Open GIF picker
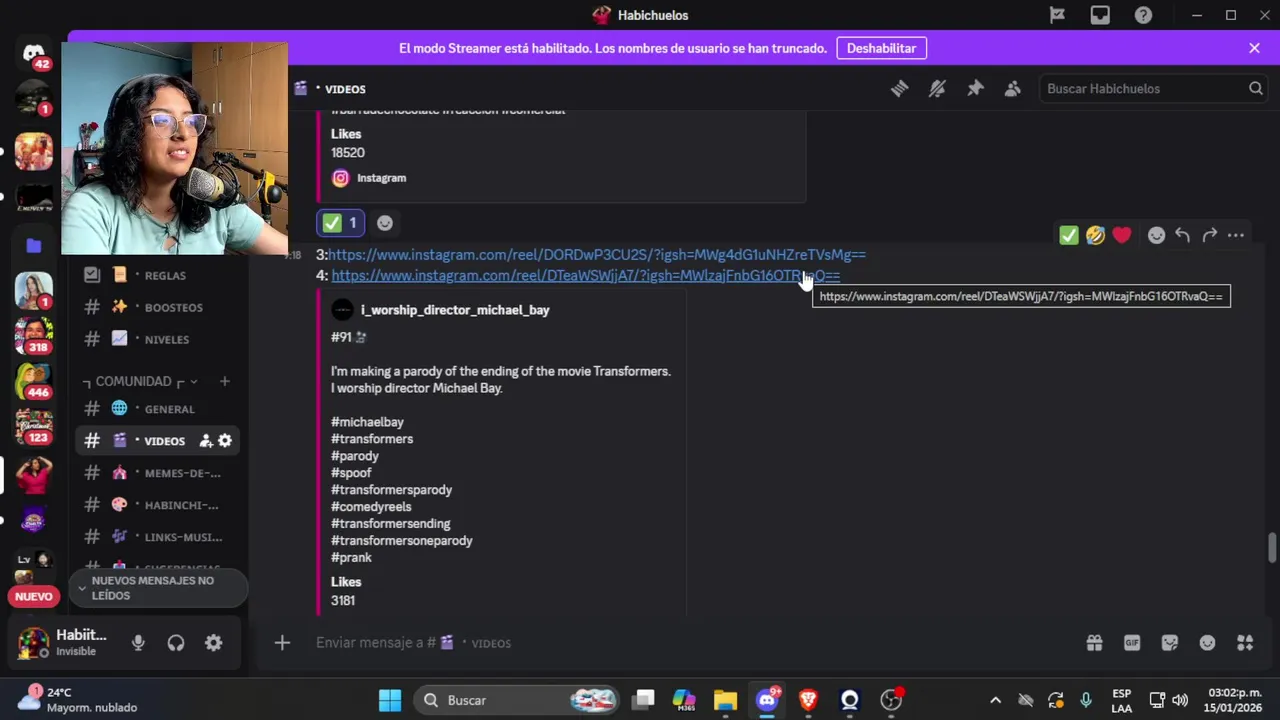This screenshot has width=1280, height=720. click(x=1132, y=643)
